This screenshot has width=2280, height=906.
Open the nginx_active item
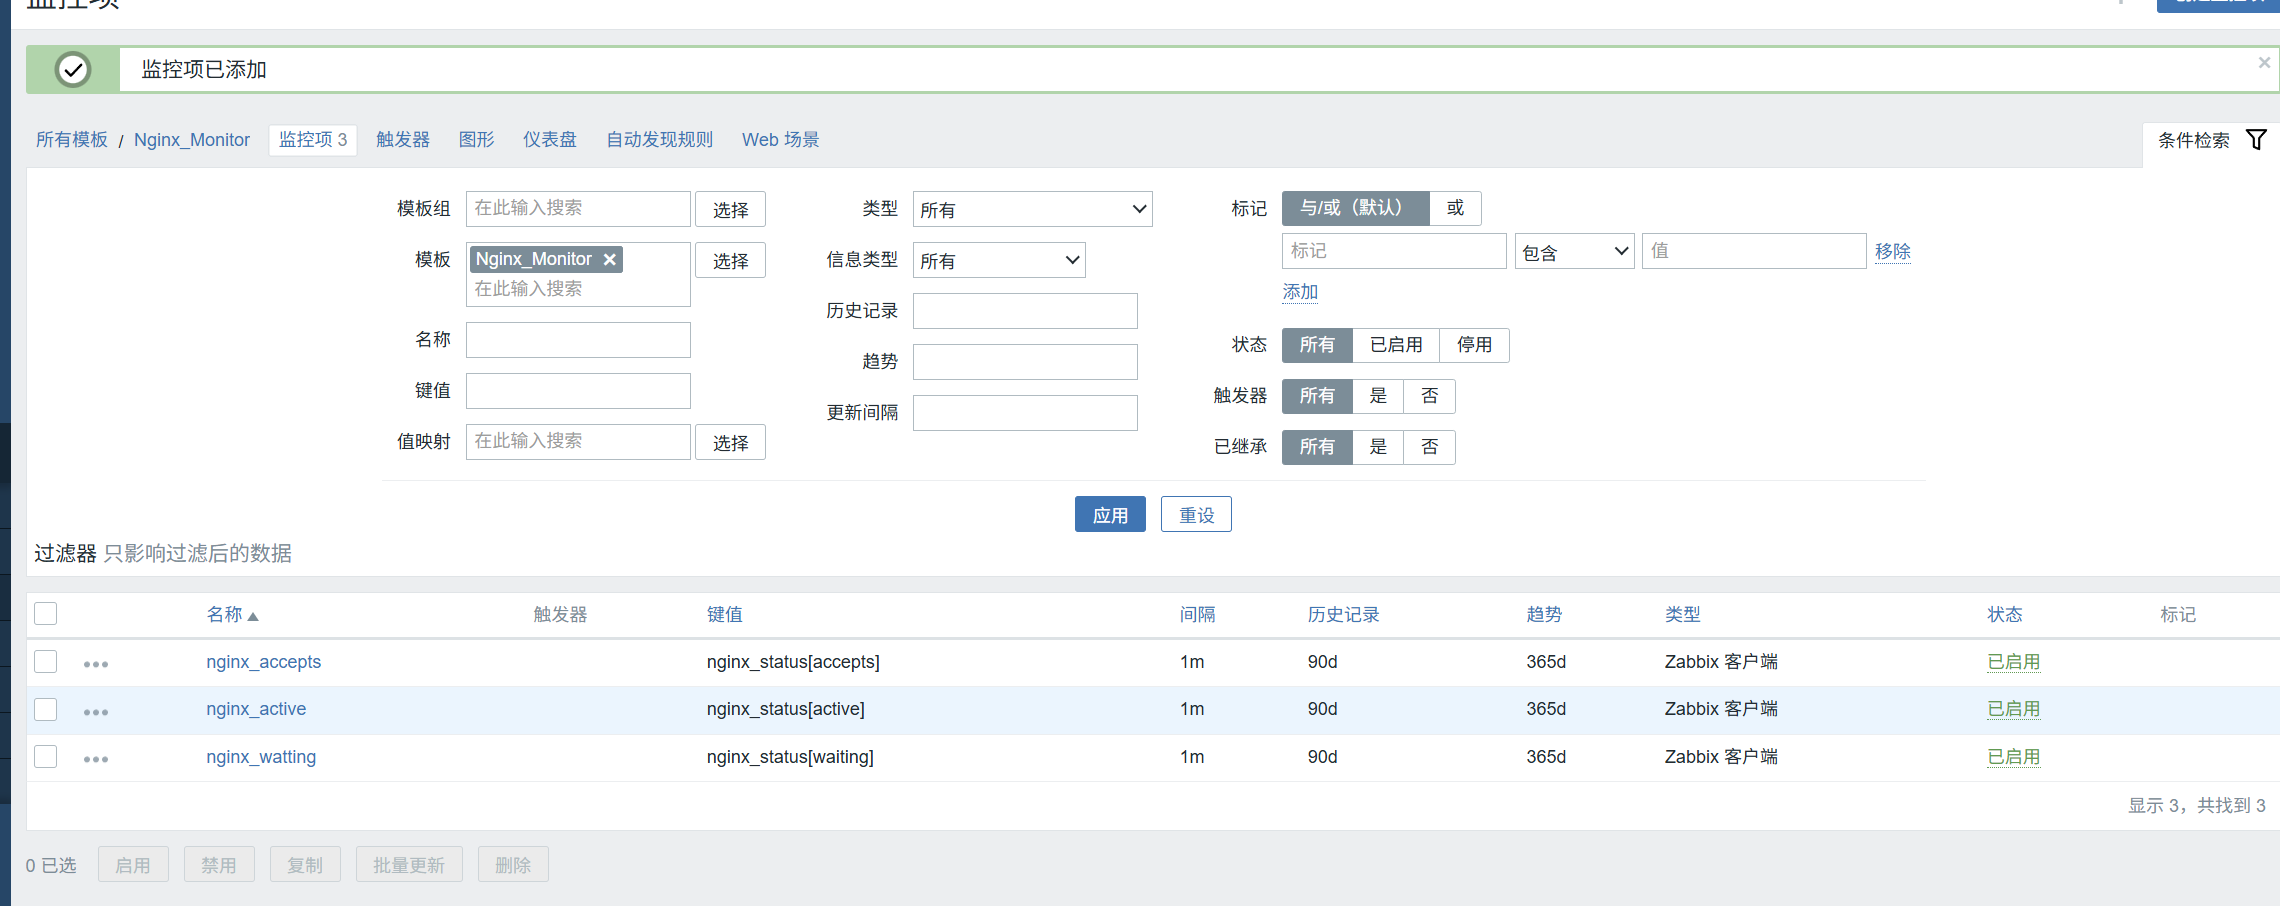(256, 709)
